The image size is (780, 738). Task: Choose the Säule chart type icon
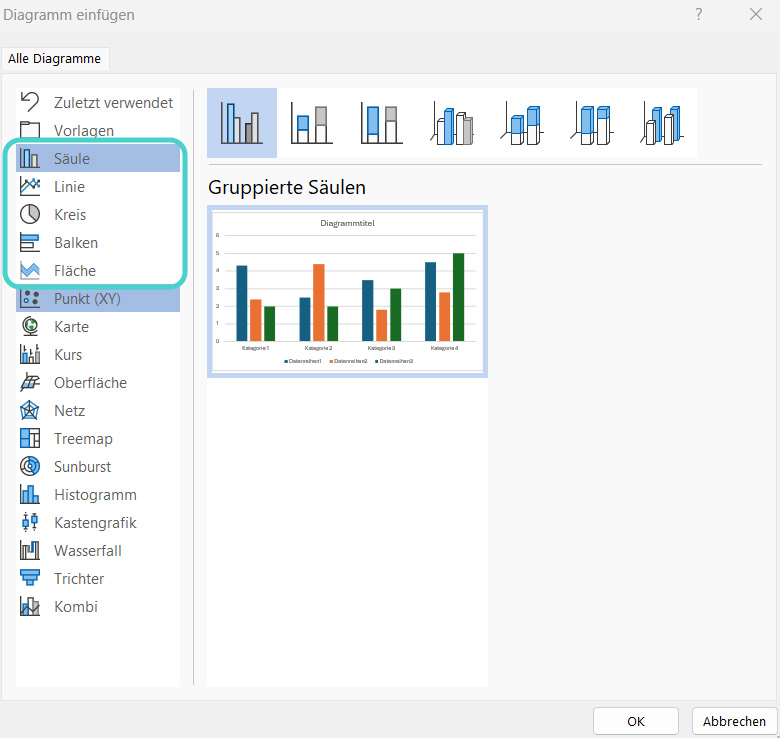click(x=30, y=158)
